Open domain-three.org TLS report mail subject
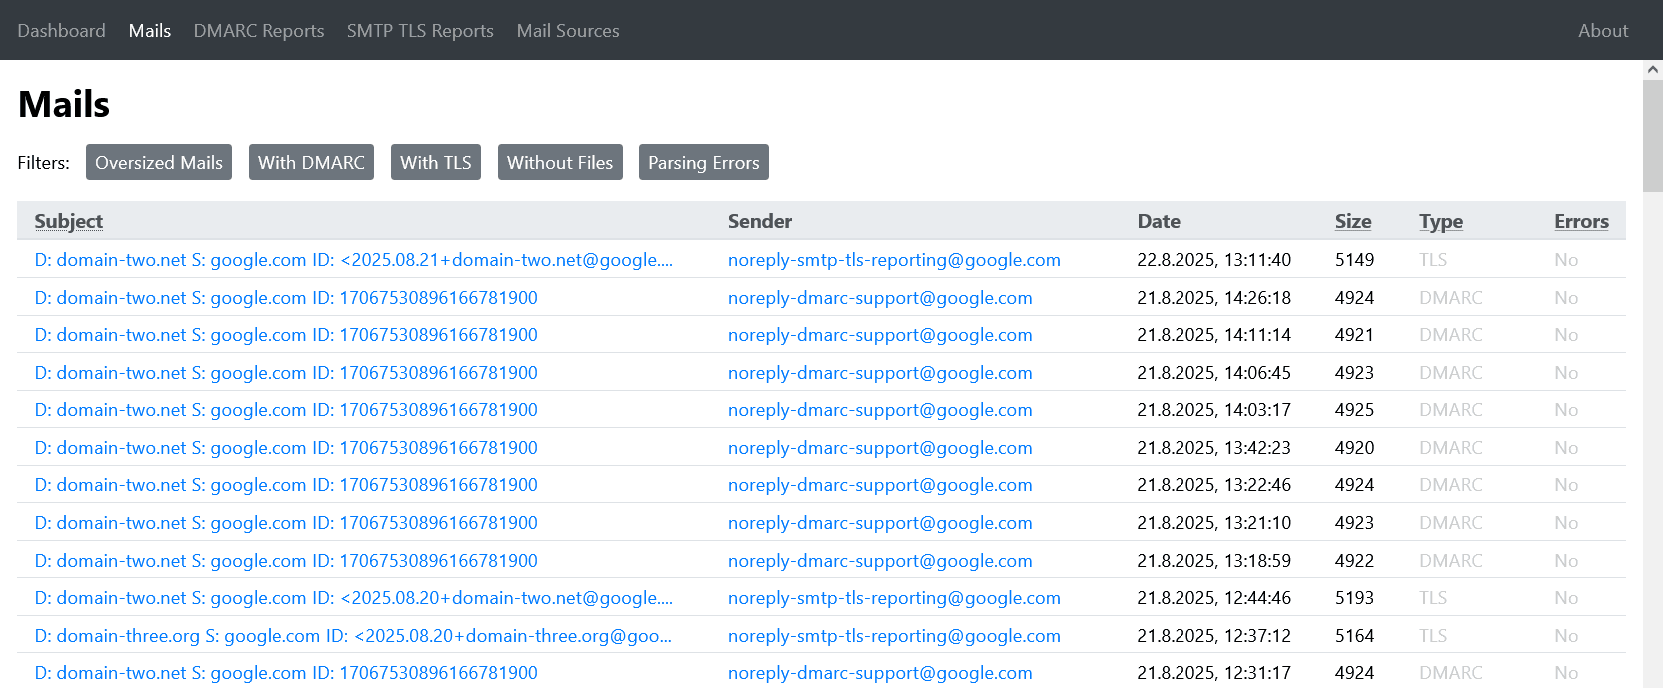The image size is (1663, 688). (x=353, y=636)
